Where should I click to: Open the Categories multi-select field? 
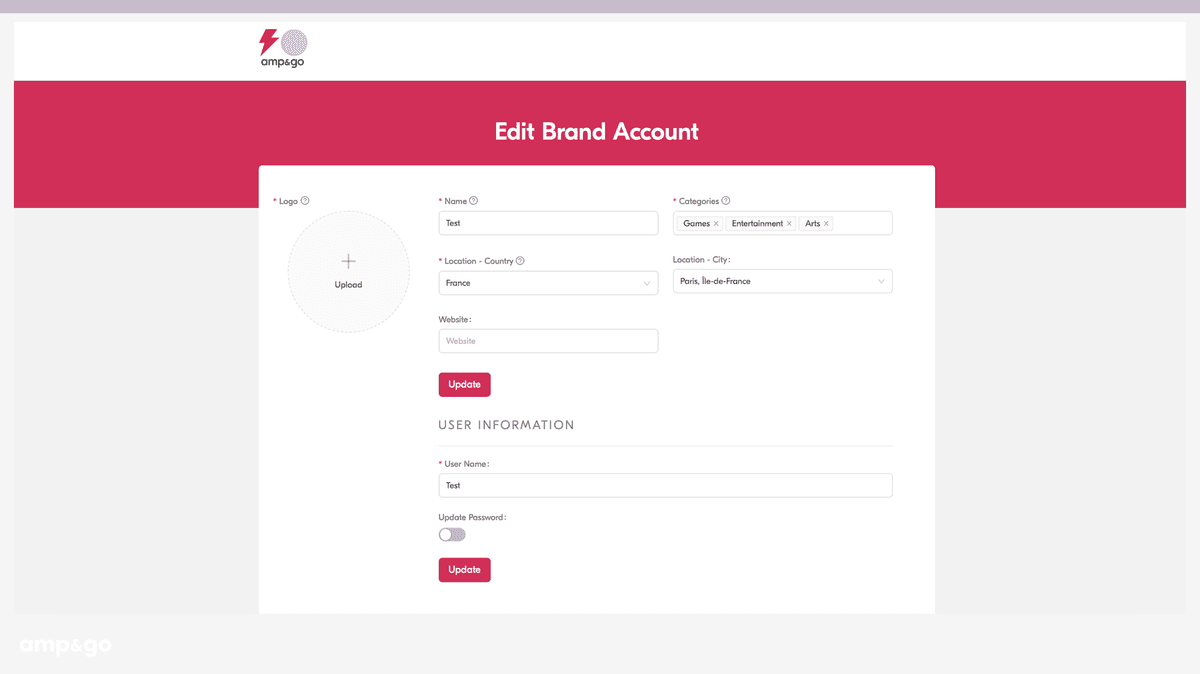tap(860, 223)
